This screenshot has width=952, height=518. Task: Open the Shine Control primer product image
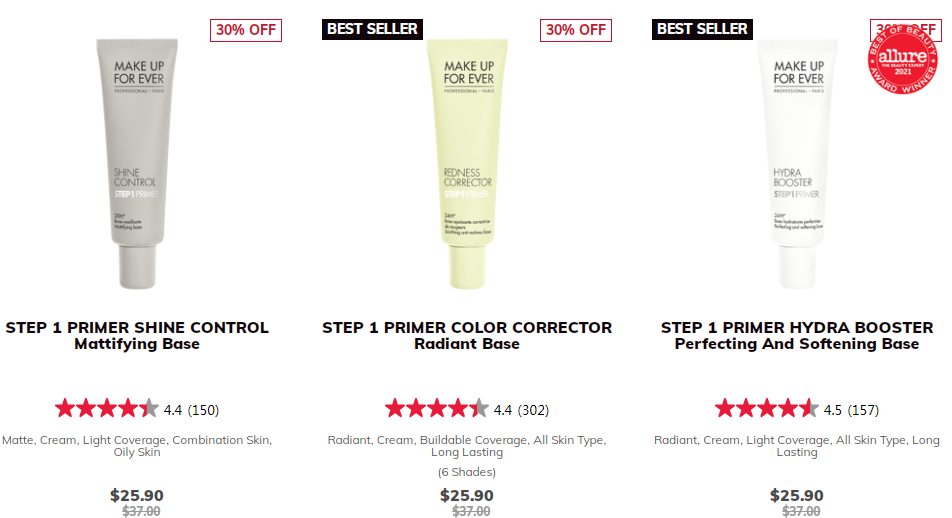coord(137,160)
